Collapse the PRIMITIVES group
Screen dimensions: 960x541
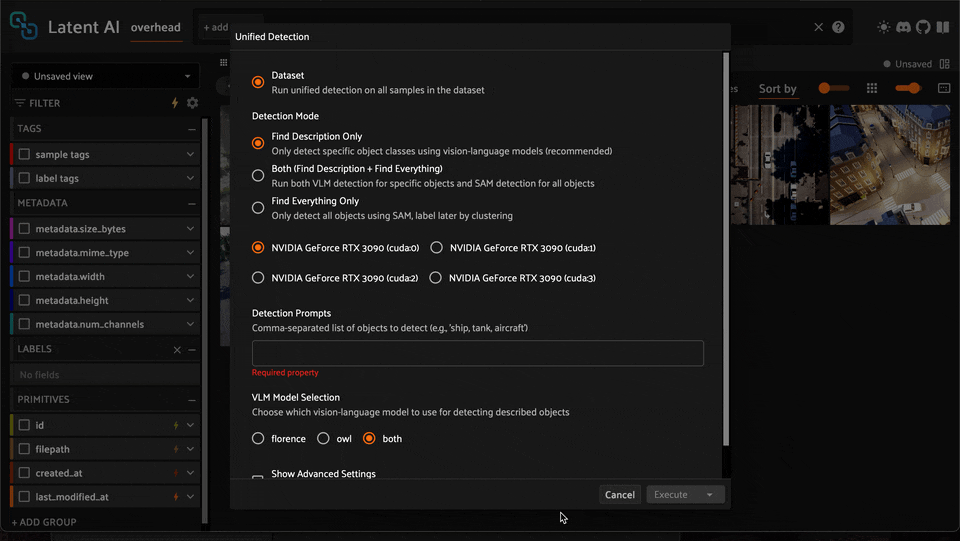(192, 400)
